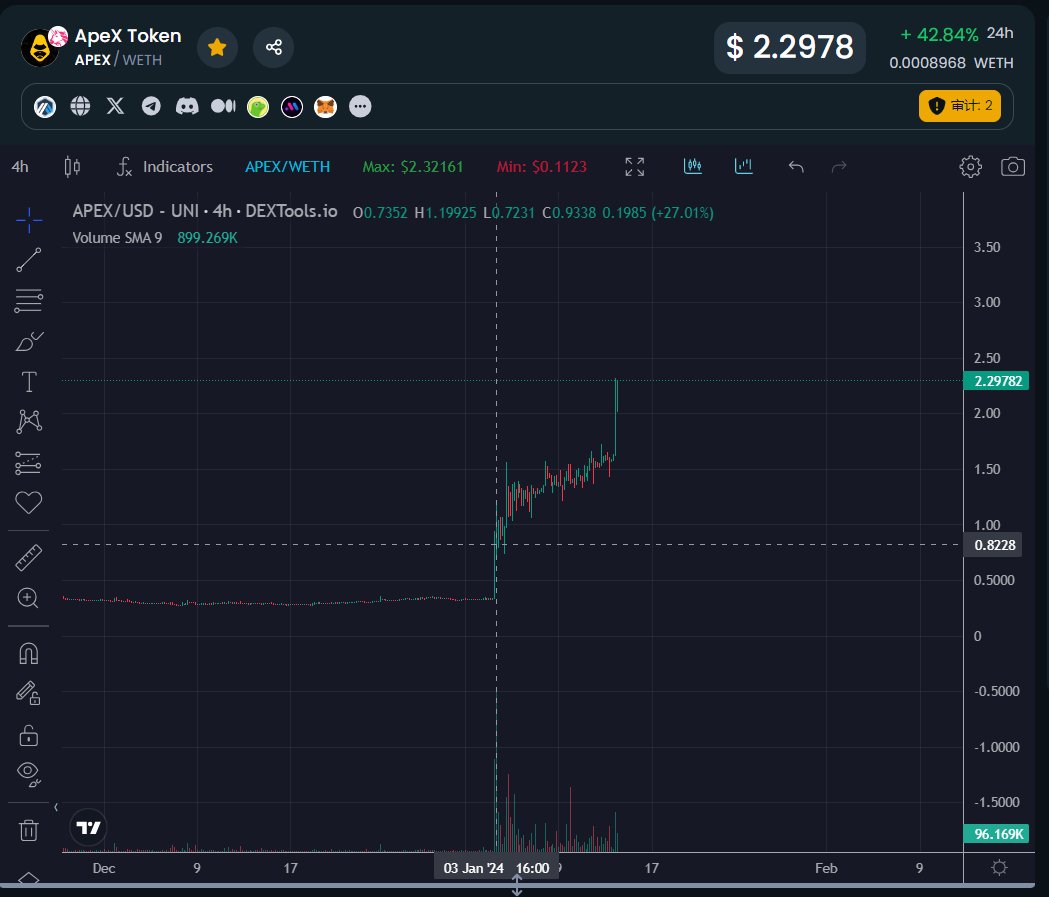This screenshot has height=897, width=1049.
Task: Open chart settings gear in toolbar
Action: coord(970,167)
